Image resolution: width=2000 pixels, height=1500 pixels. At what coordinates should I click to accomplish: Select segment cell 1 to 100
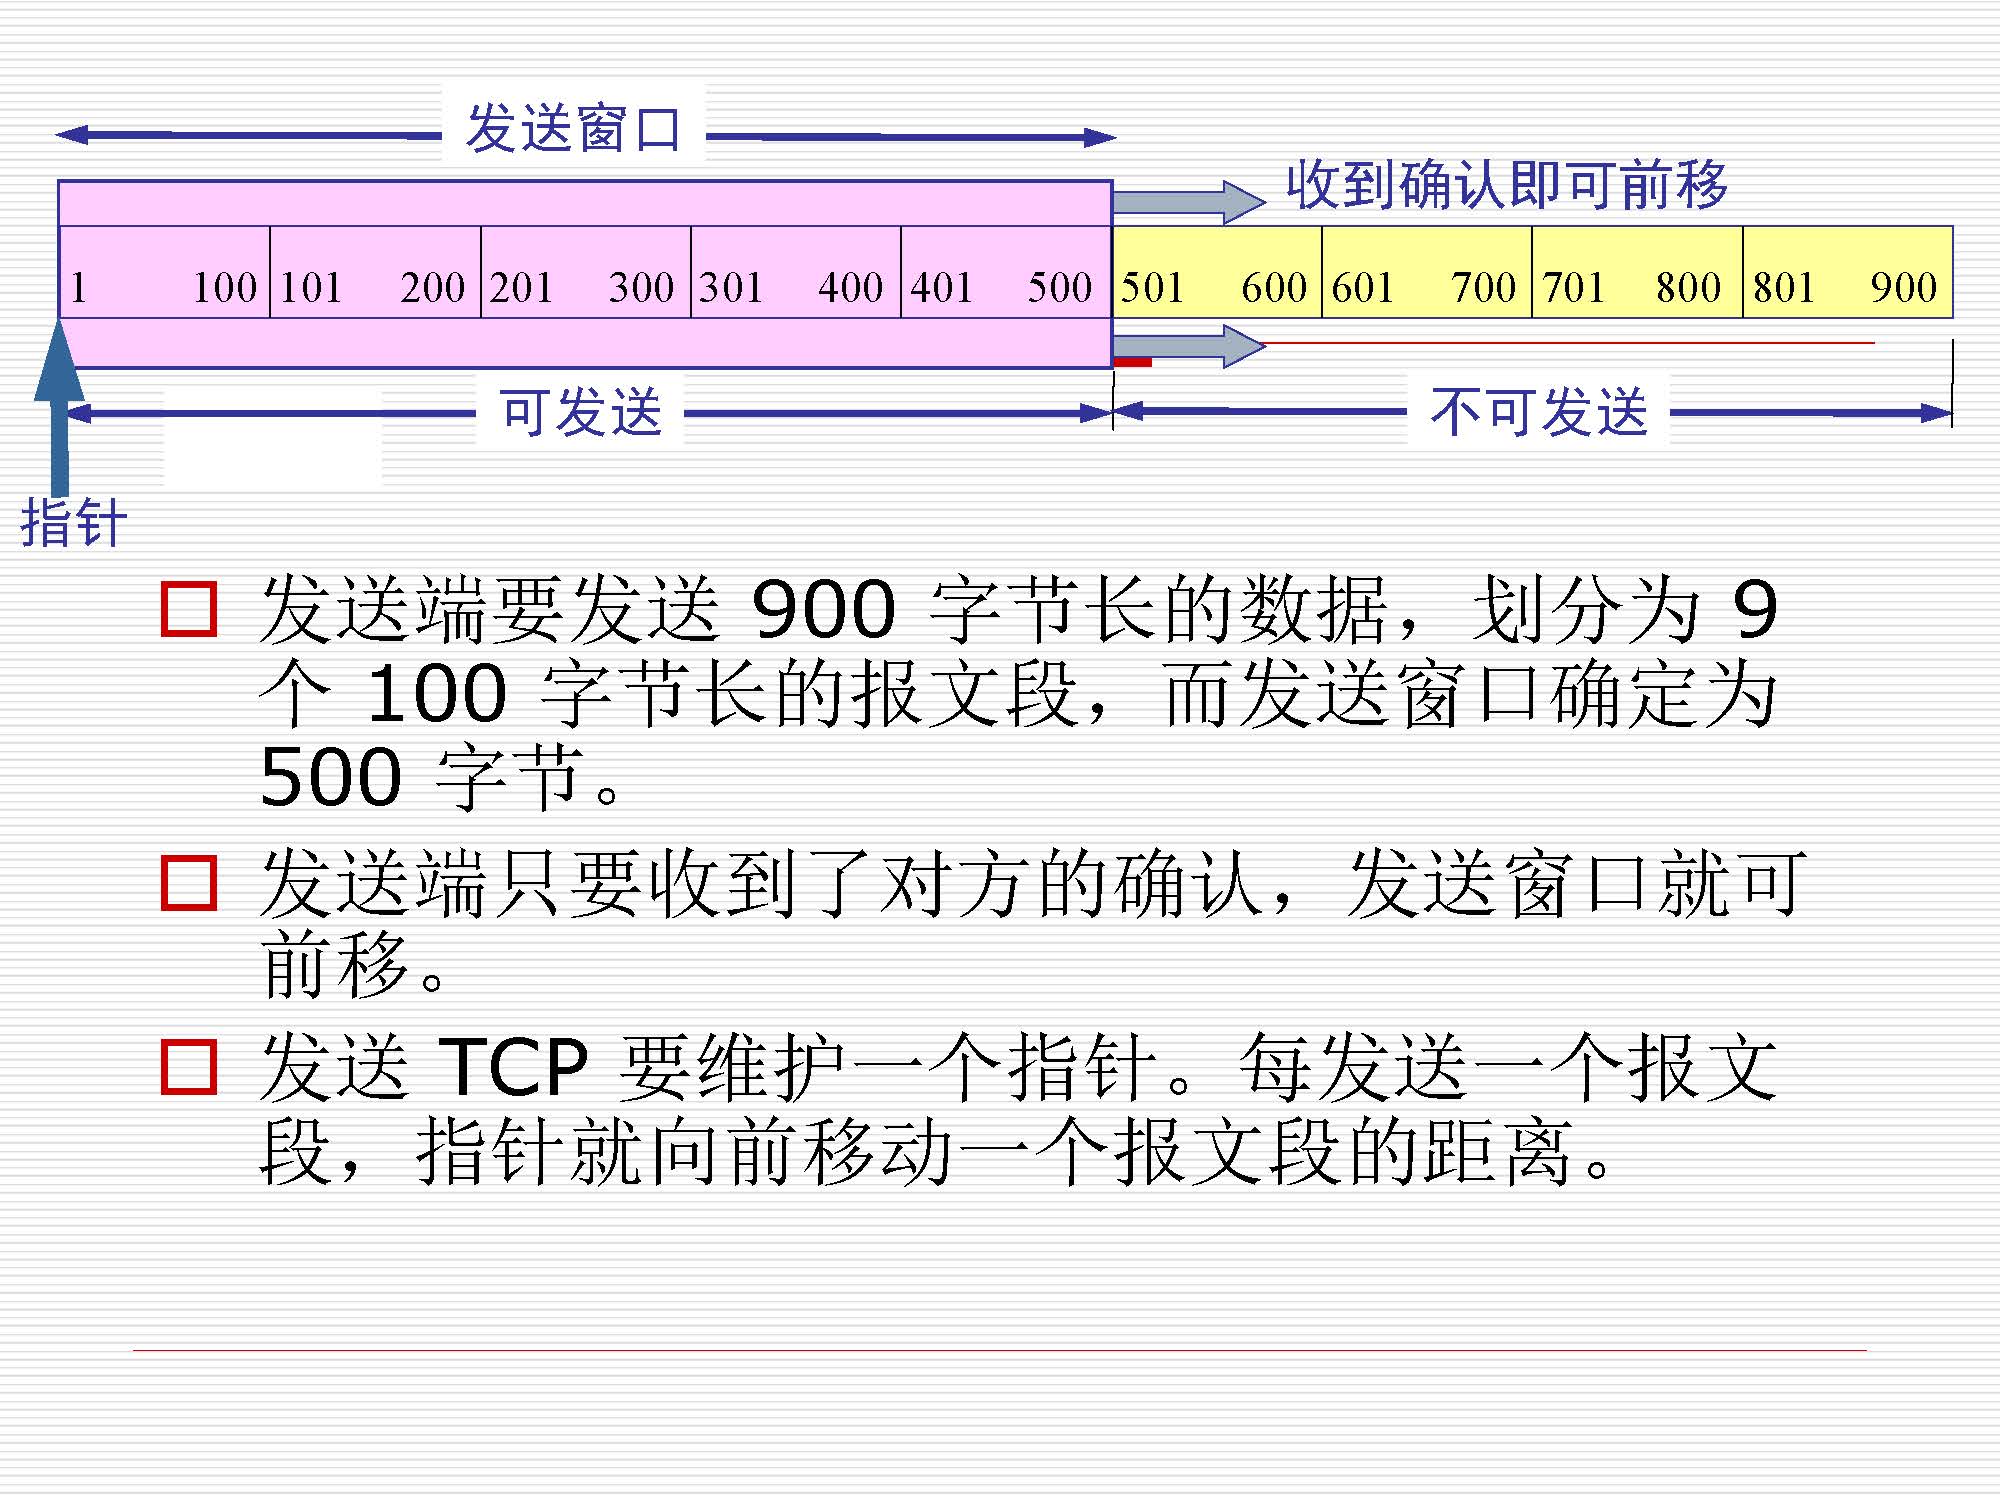(165, 273)
